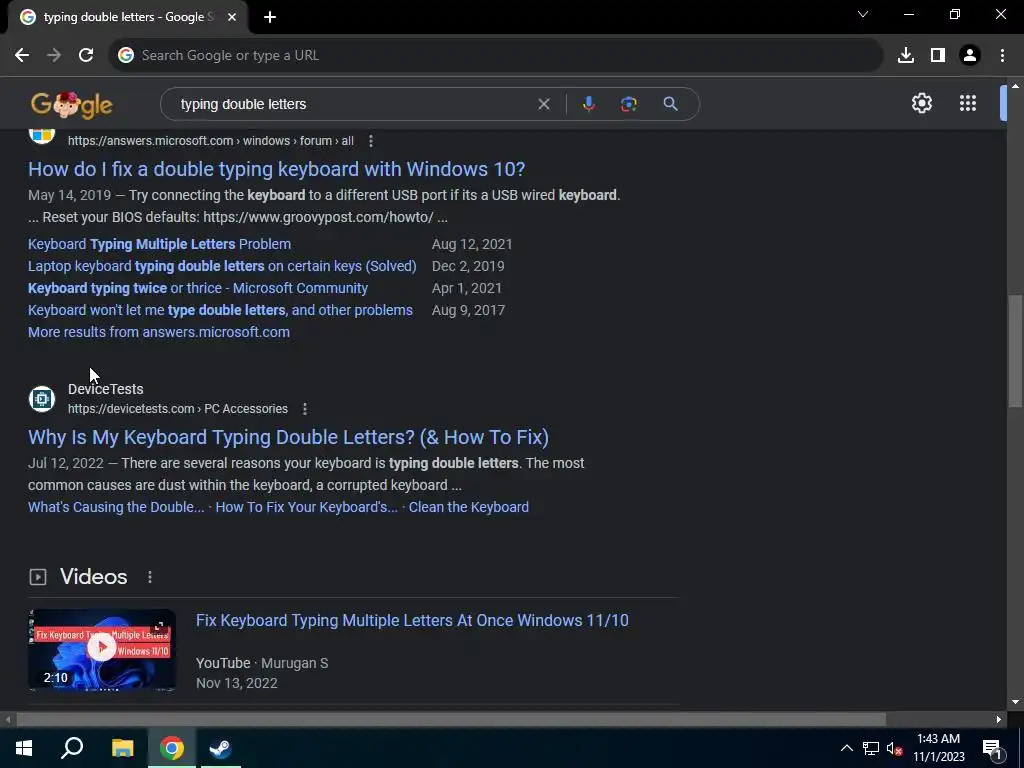Open Google quick settings gear
Viewport: 1024px width, 768px height.
coord(921,103)
